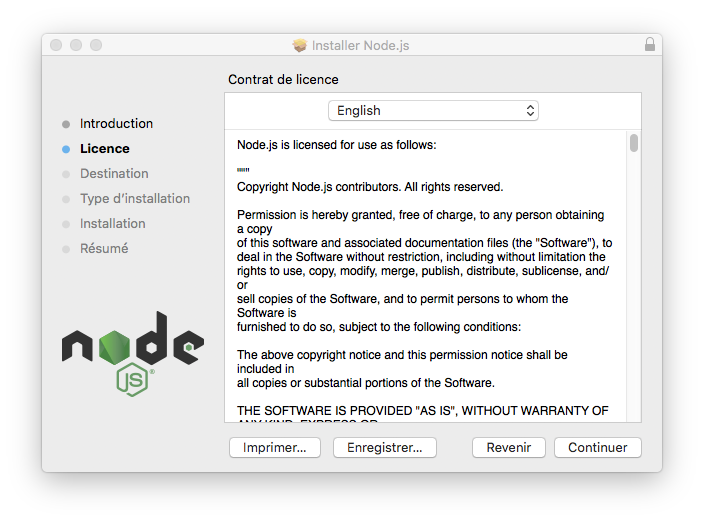The image size is (704, 522).
Task: Go back with the Revenir button
Action: 509,447
